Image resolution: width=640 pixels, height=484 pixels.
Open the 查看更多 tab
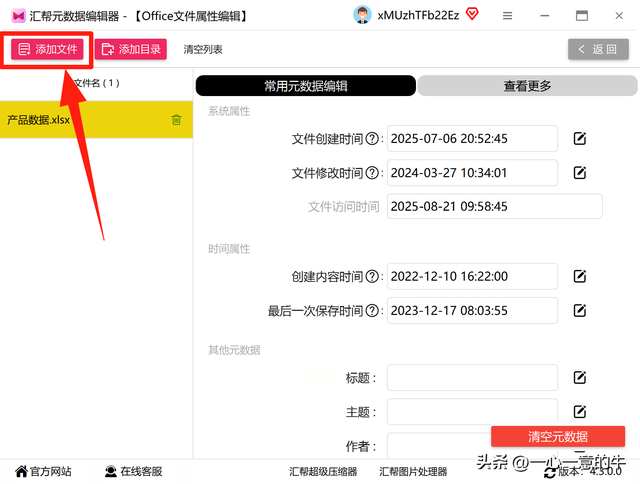[527, 86]
